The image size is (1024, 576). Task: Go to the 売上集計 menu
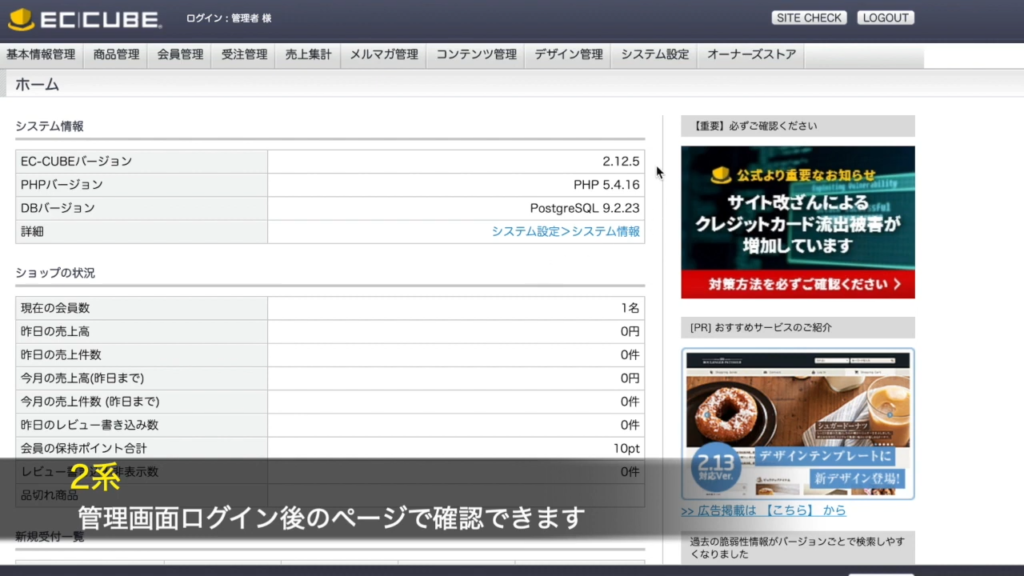point(308,55)
